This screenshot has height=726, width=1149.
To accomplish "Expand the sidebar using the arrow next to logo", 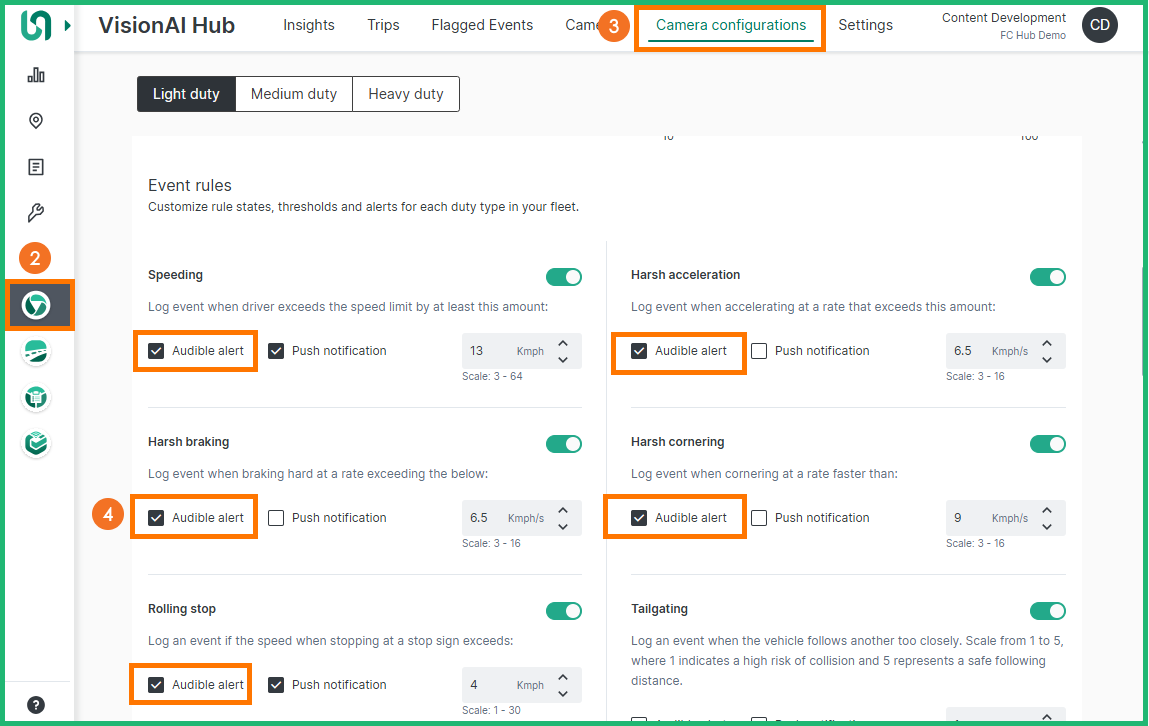I will [x=68, y=25].
